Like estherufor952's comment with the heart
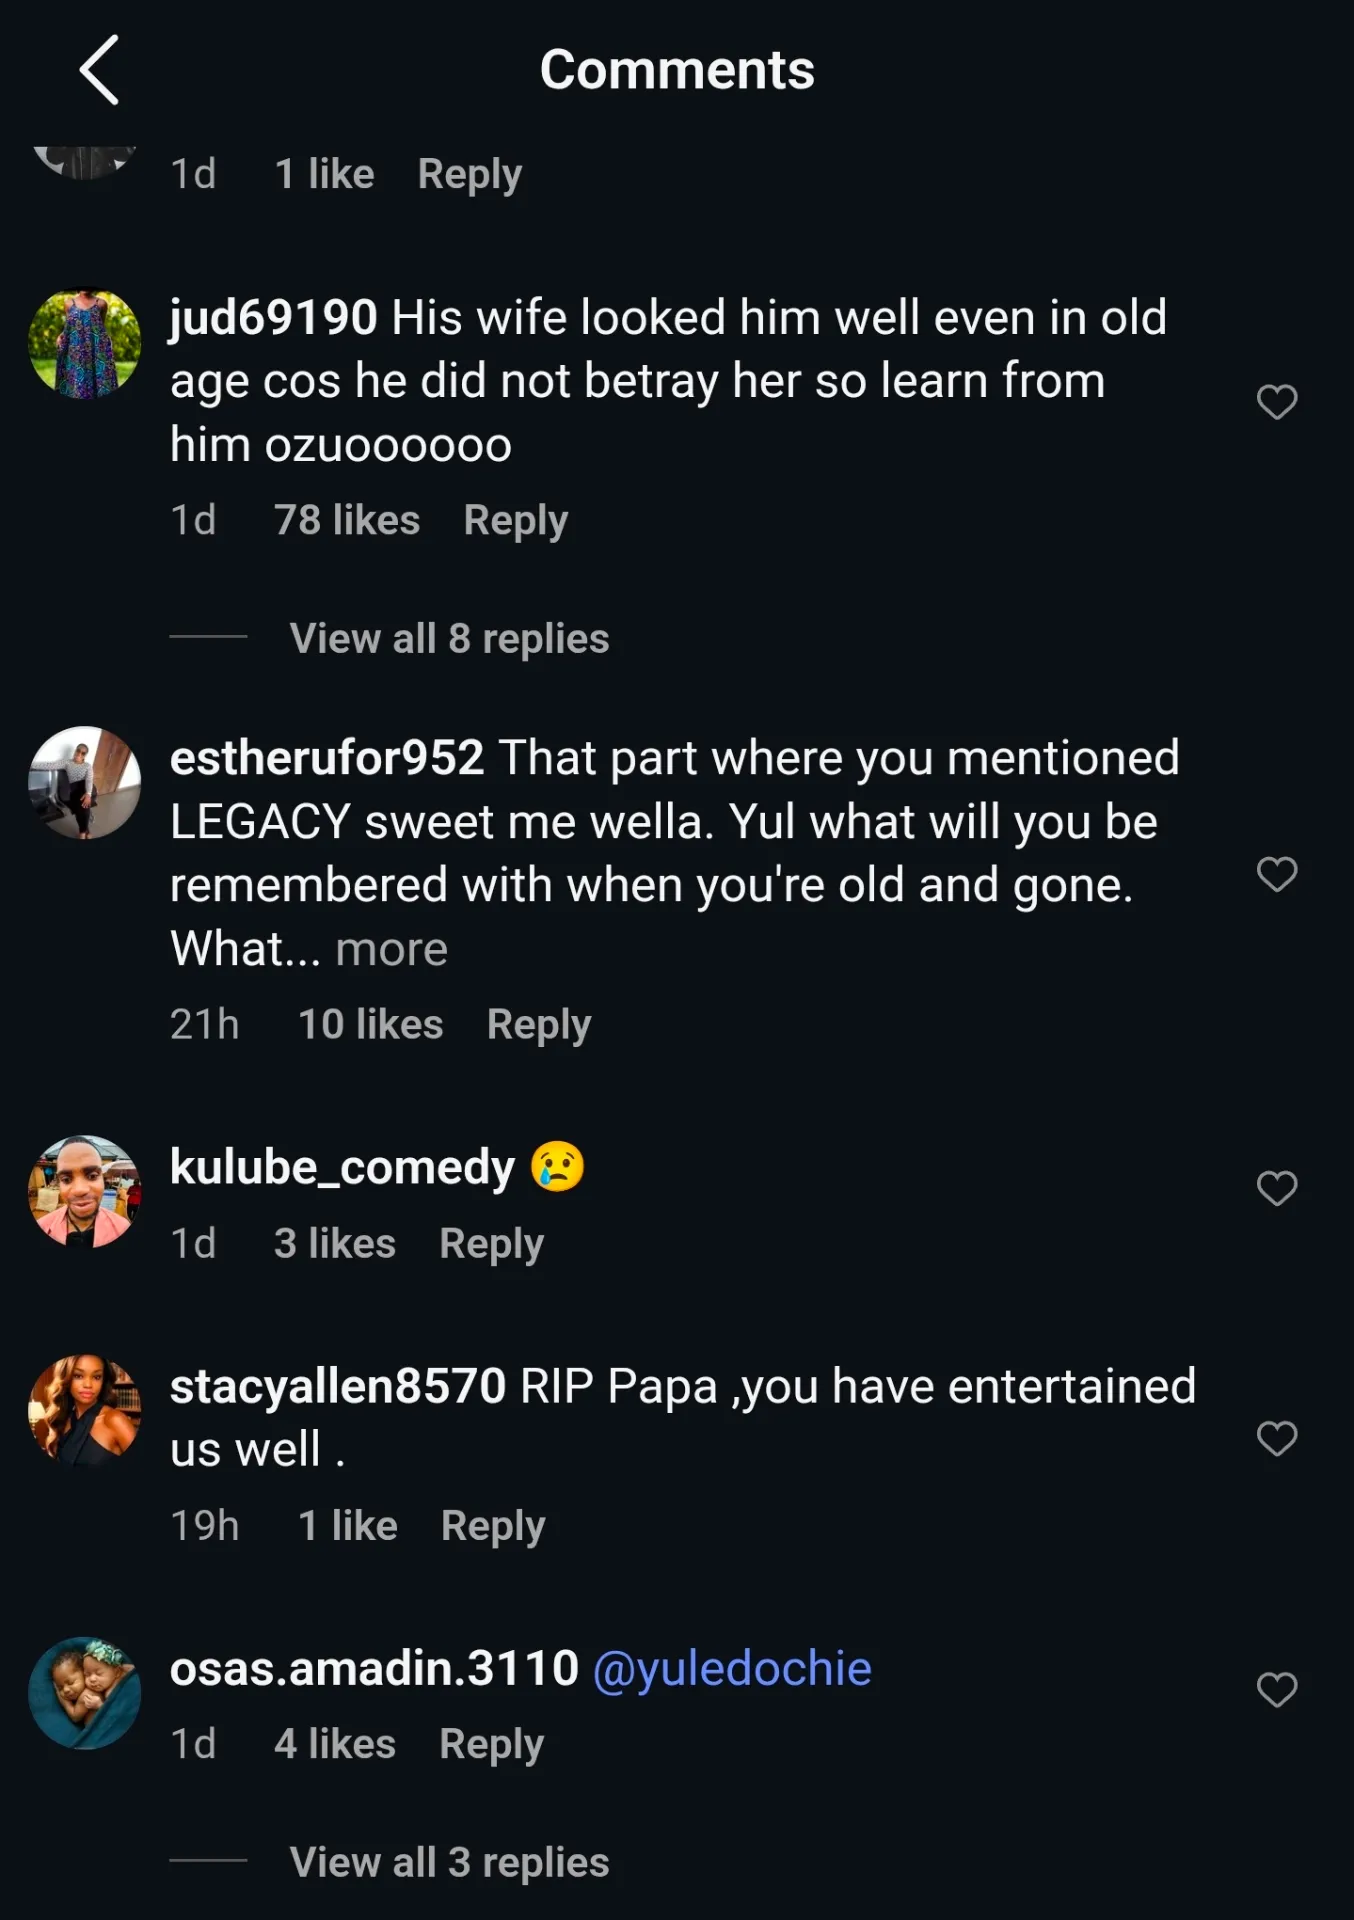Screen dimensions: 1354x1920 tap(1277, 874)
